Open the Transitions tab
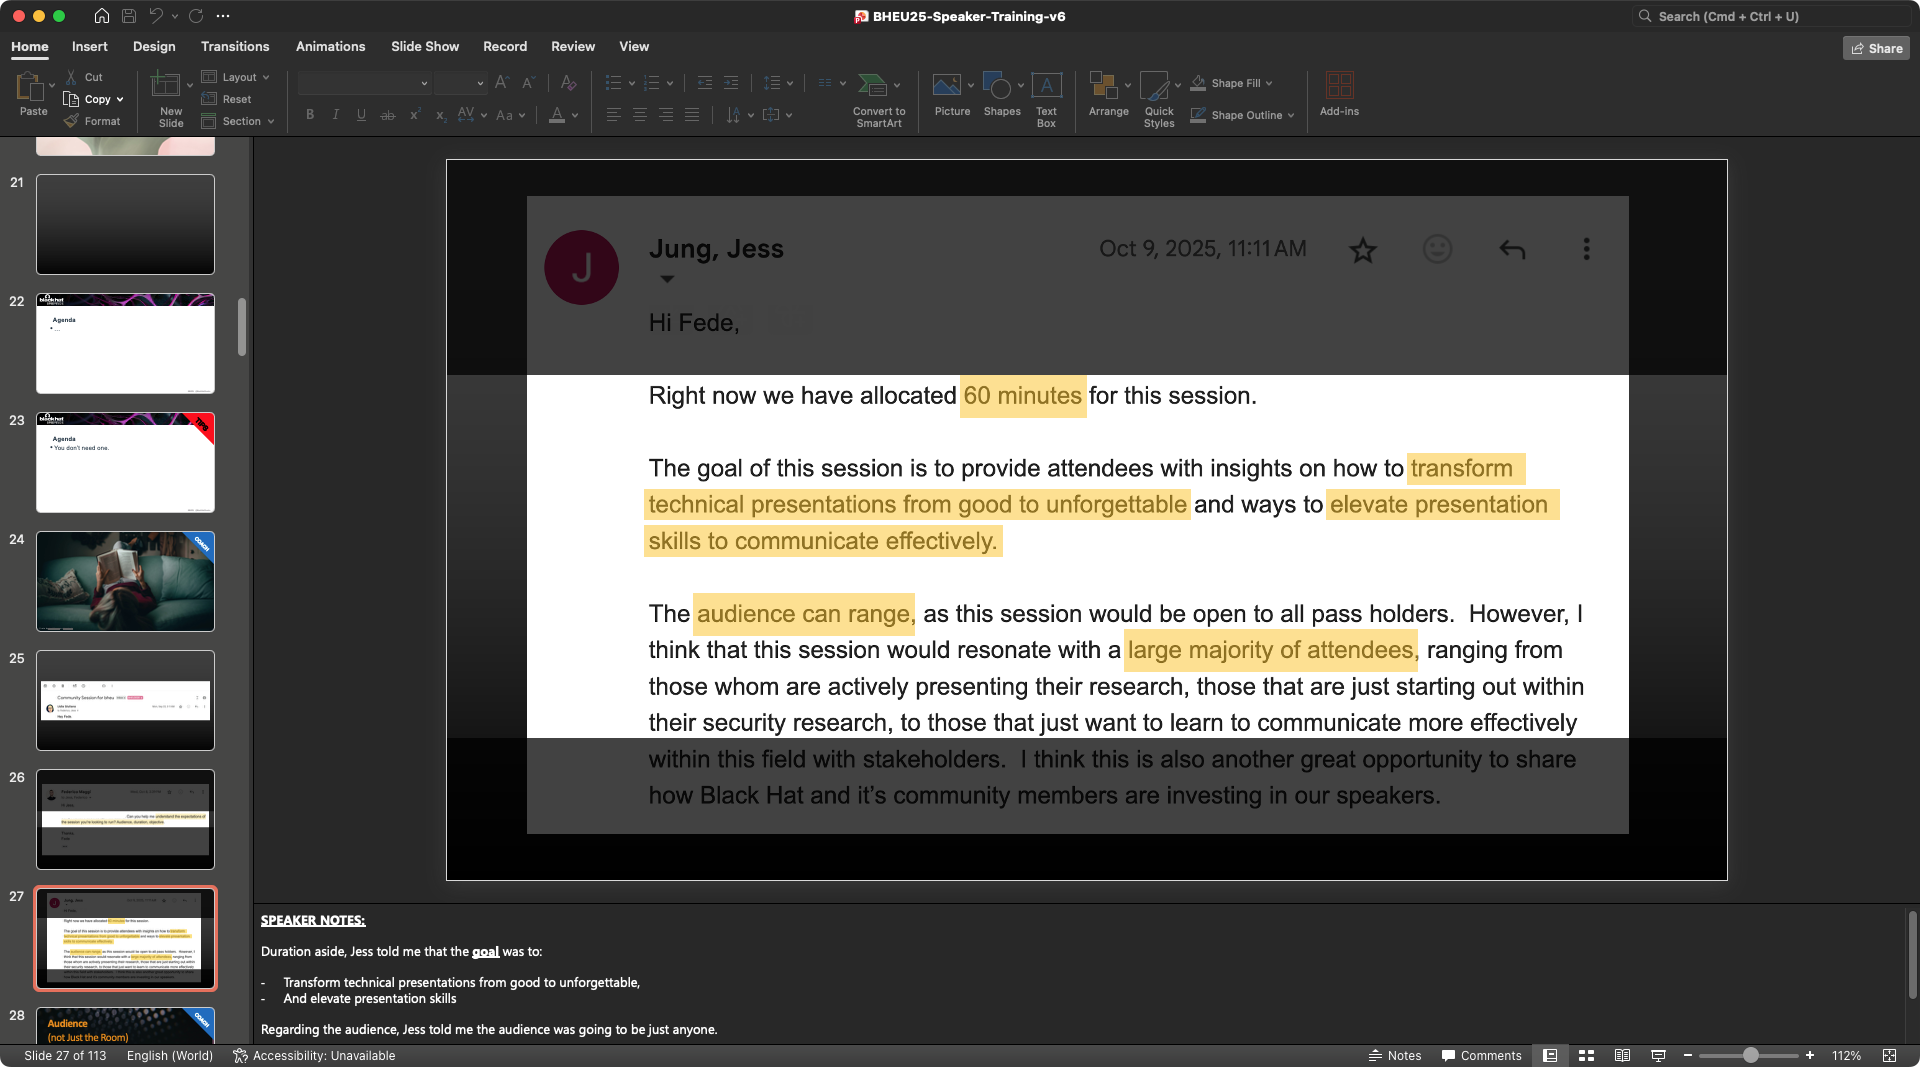The width and height of the screenshot is (1920, 1067). (235, 47)
